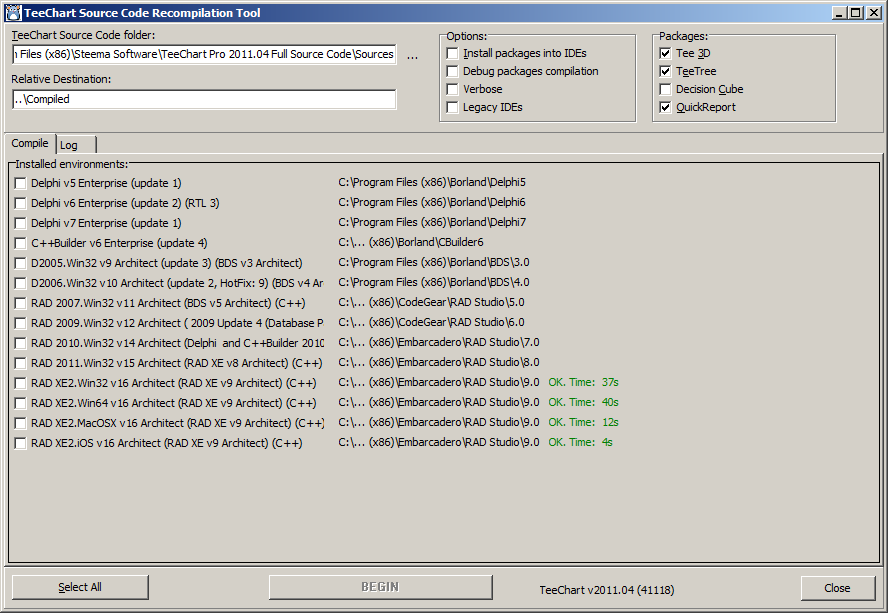Select Delphi v6 Enterprise (RTL 3) checkbox
The image size is (888, 613).
[x=20, y=203]
